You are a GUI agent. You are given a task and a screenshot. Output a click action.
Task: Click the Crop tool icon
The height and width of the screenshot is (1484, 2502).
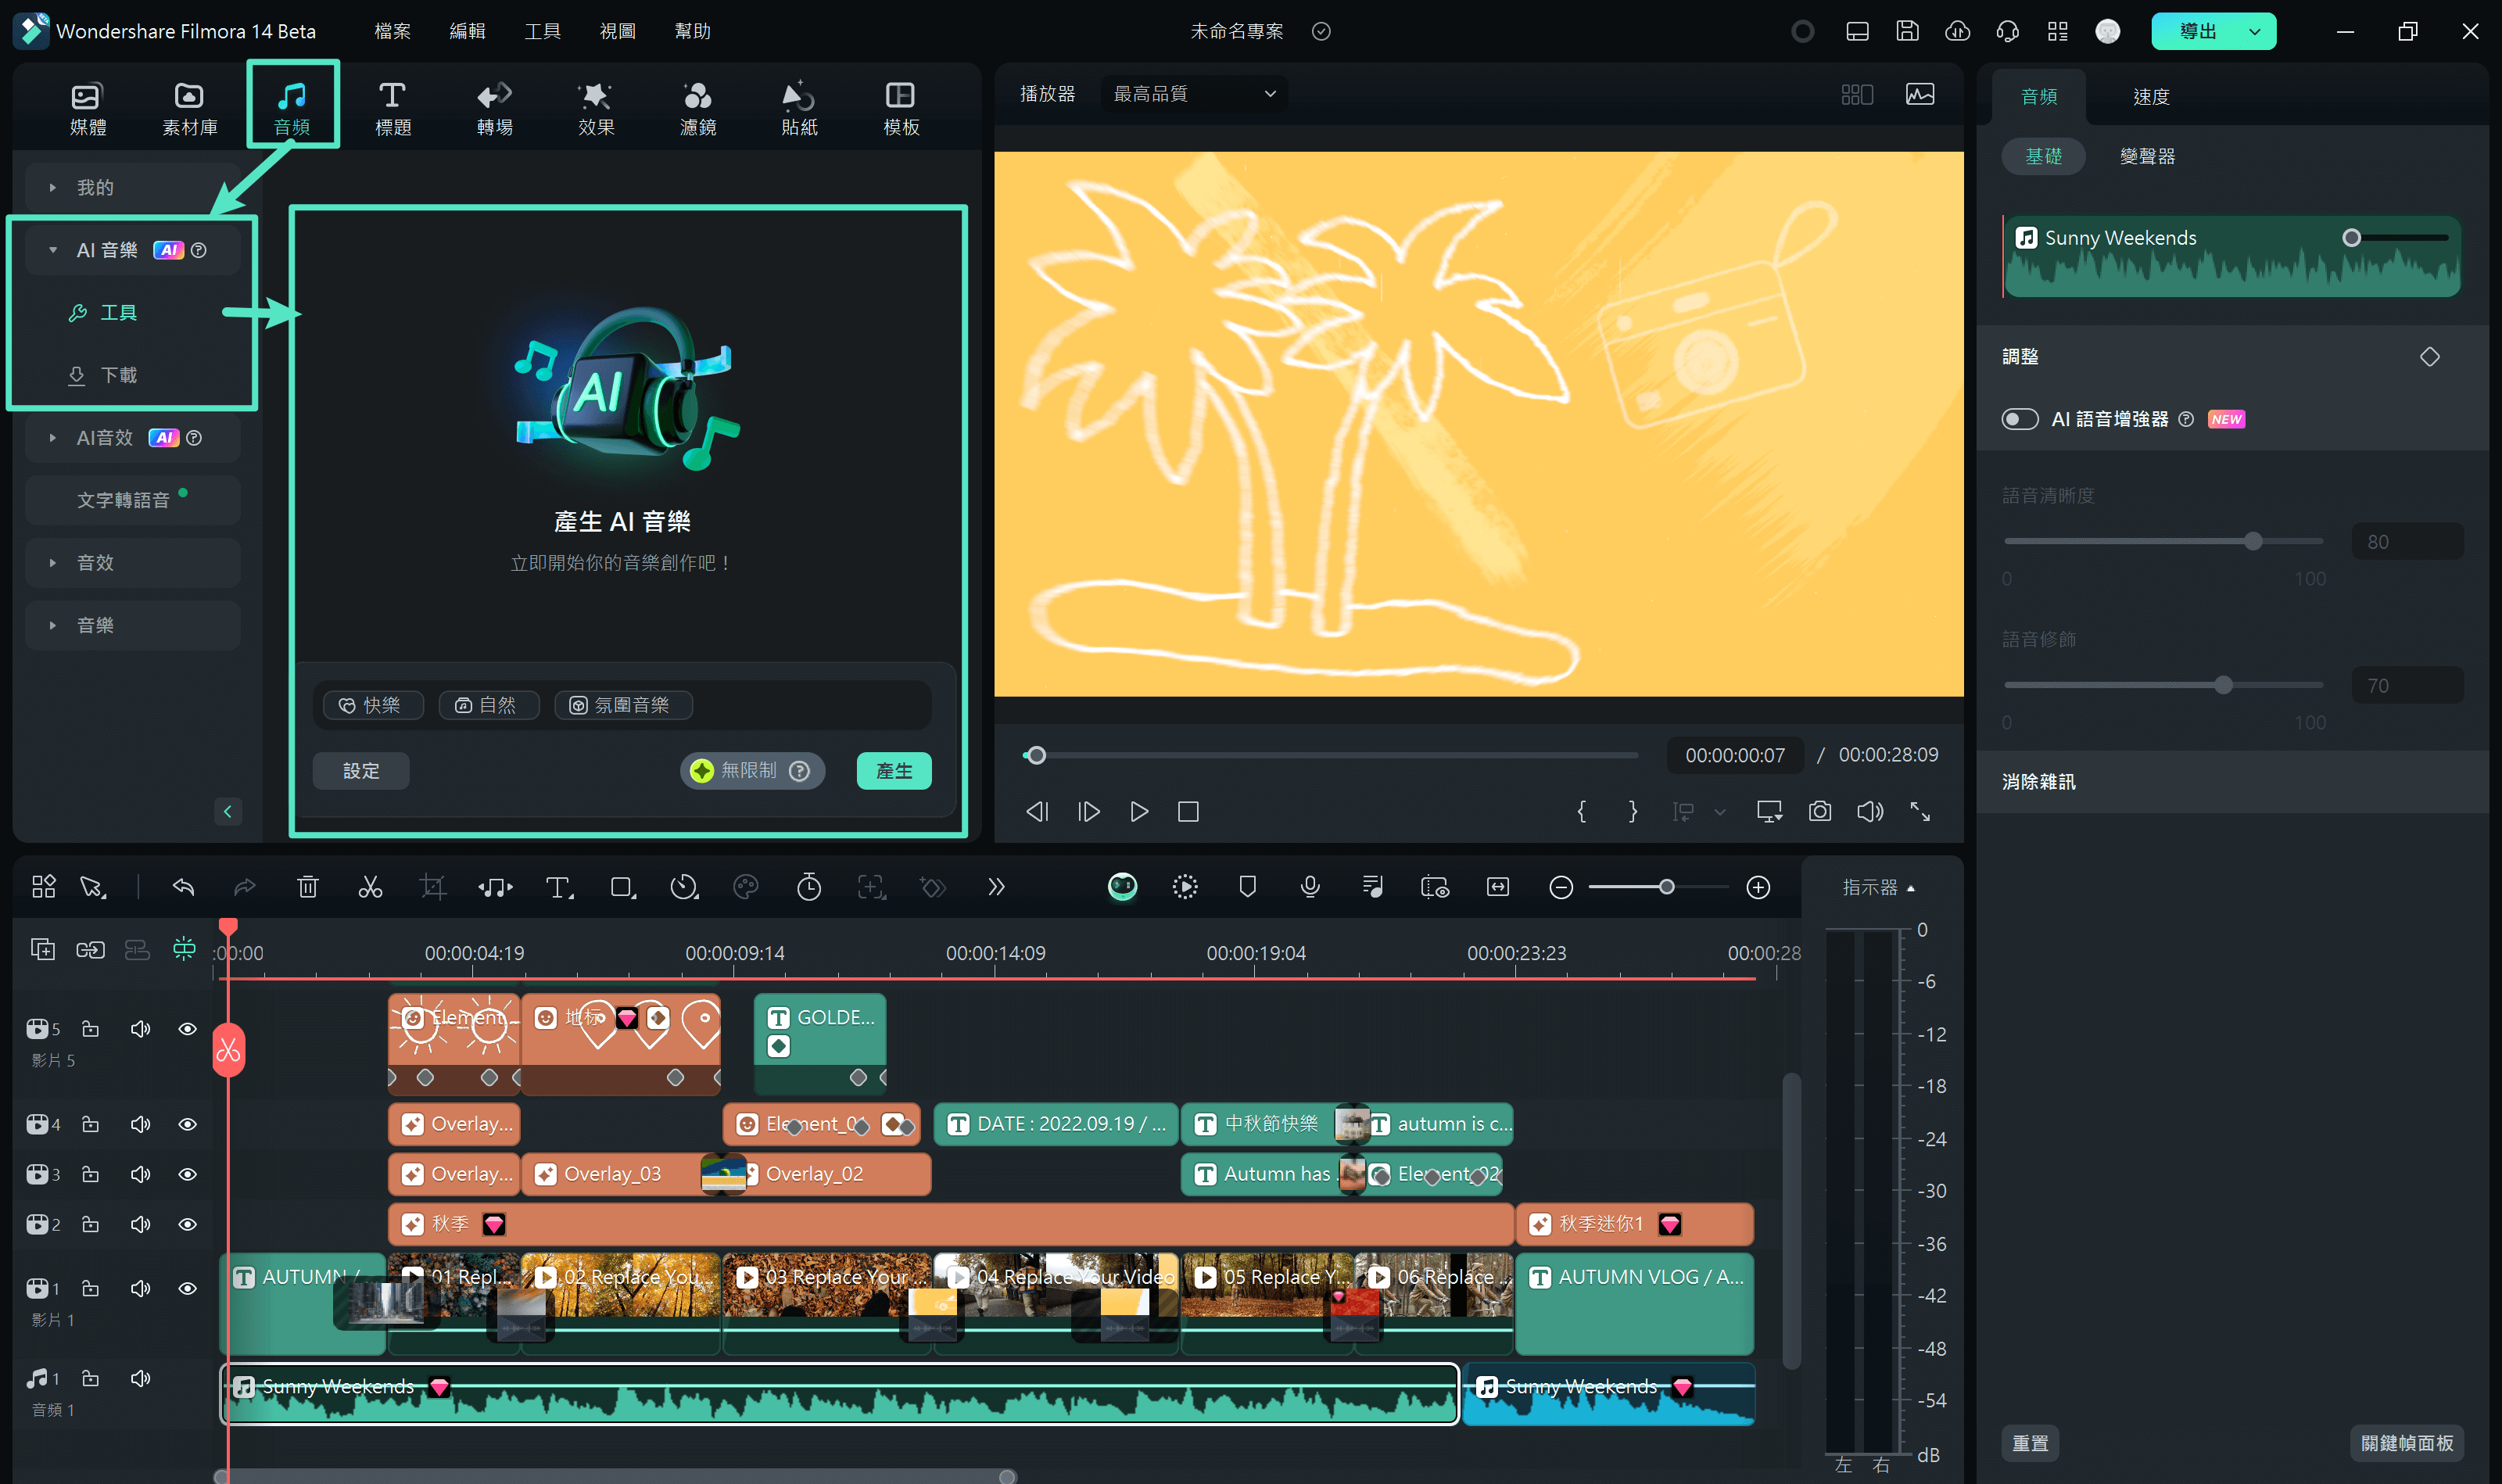pyautogui.click(x=432, y=887)
